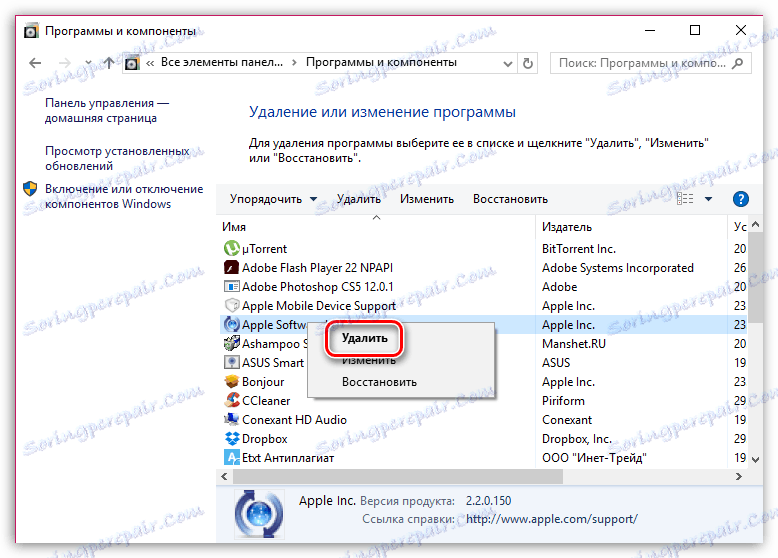Screen dimensions: 778x558
Task: Open help with the blue question icon
Action: (740, 199)
